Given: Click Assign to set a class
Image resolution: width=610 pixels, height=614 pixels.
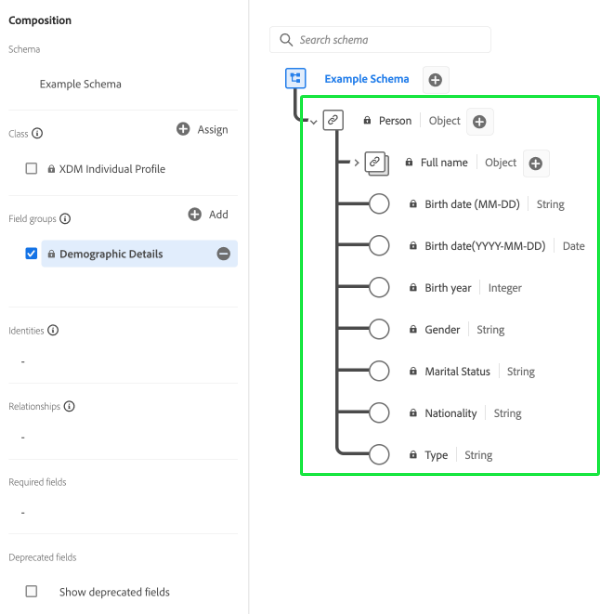Looking at the screenshot, I should coord(202,129).
